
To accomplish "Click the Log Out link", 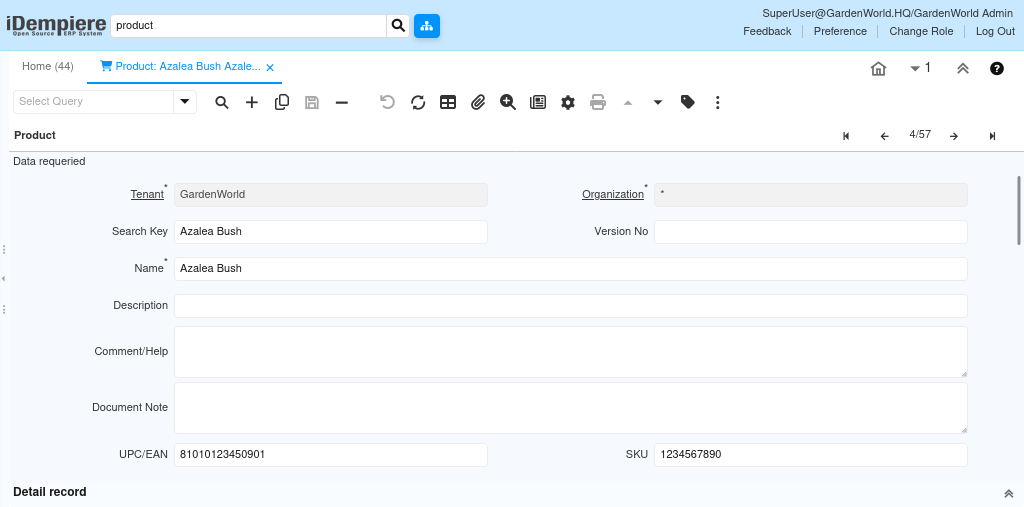I will click(x=995, y=31).
